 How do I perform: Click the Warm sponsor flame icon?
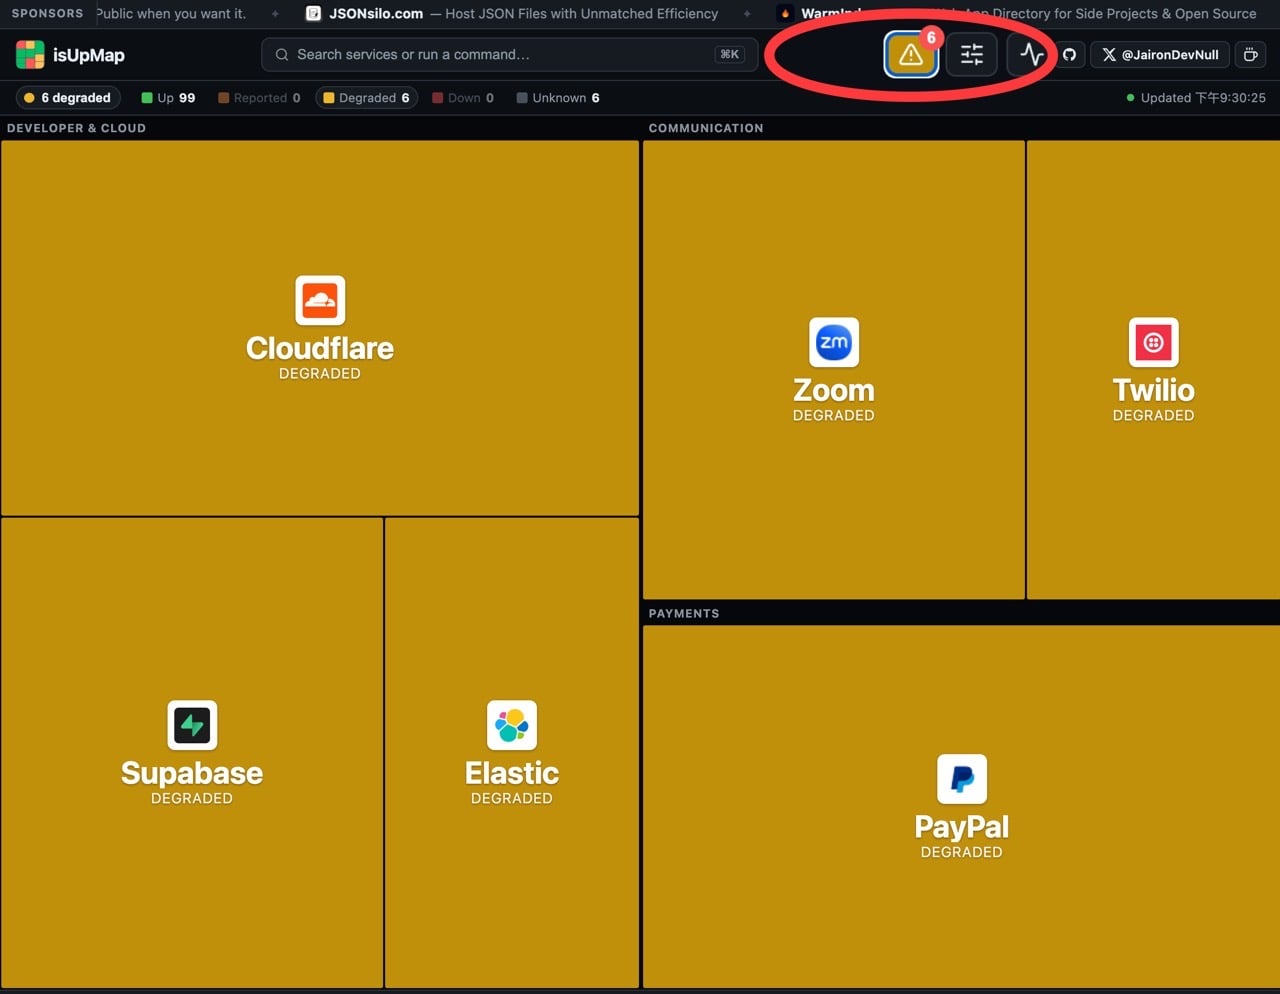785,14
